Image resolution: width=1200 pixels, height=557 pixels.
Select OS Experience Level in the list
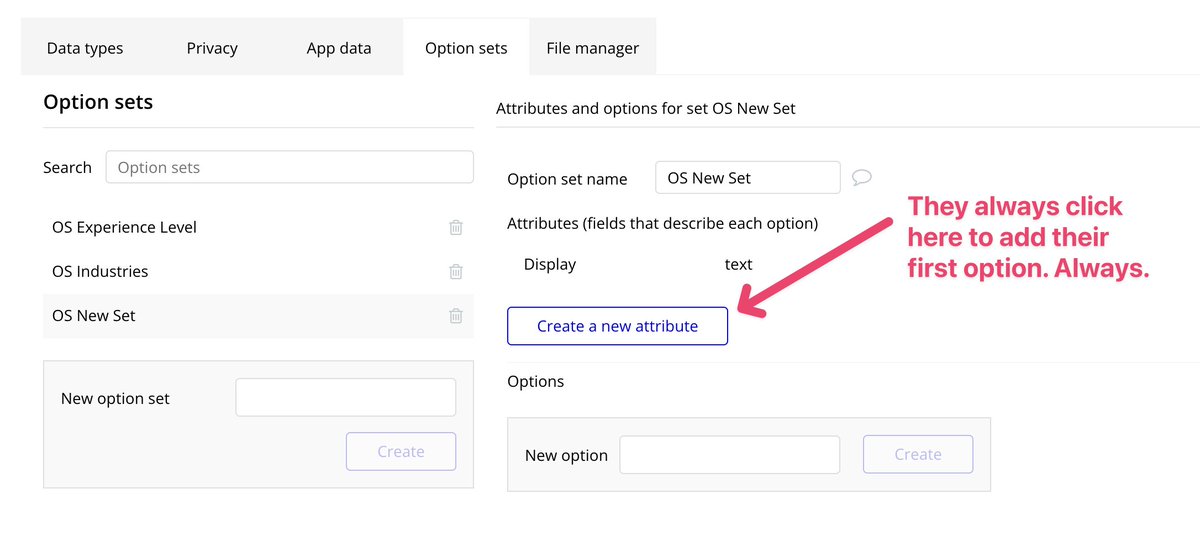point(258,227)
